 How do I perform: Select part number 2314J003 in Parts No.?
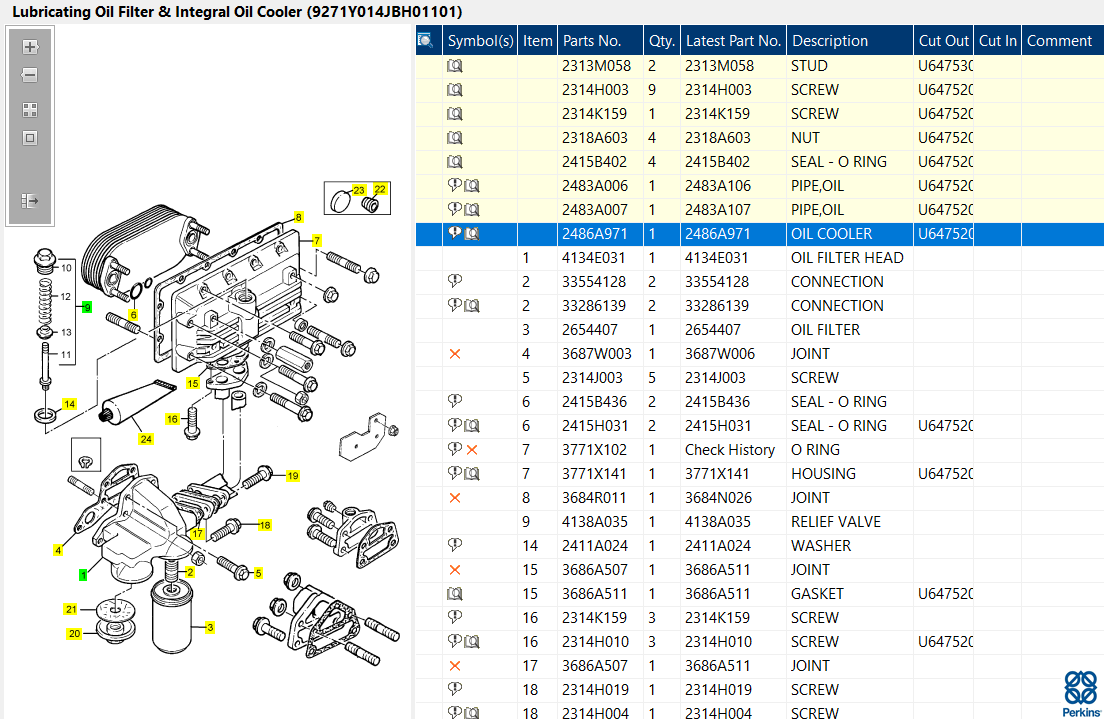pyautogui.click(x=601, y=377)
